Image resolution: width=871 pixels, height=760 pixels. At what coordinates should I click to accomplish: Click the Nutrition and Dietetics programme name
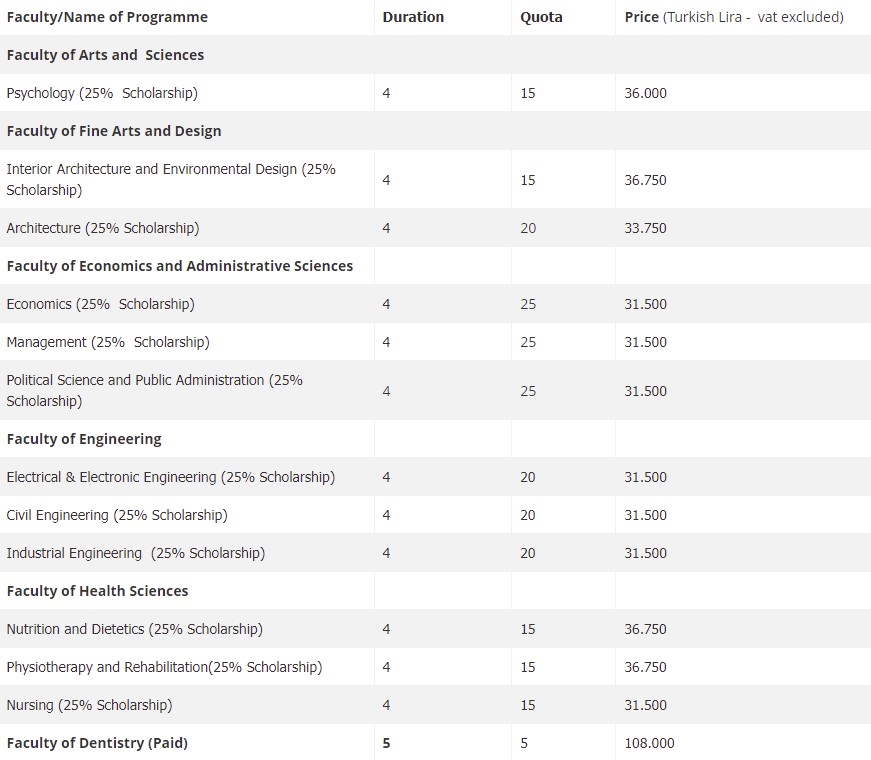click(135, 629)
